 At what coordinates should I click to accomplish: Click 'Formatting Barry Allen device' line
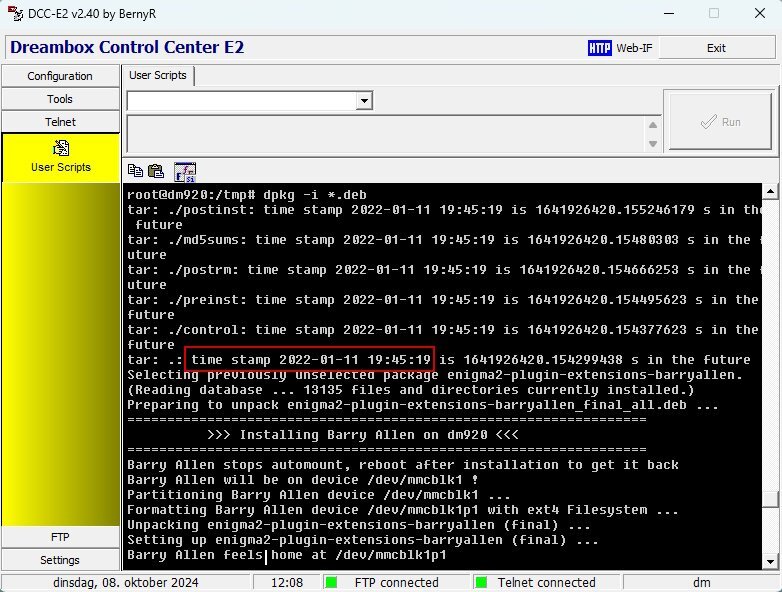point(402,510)
